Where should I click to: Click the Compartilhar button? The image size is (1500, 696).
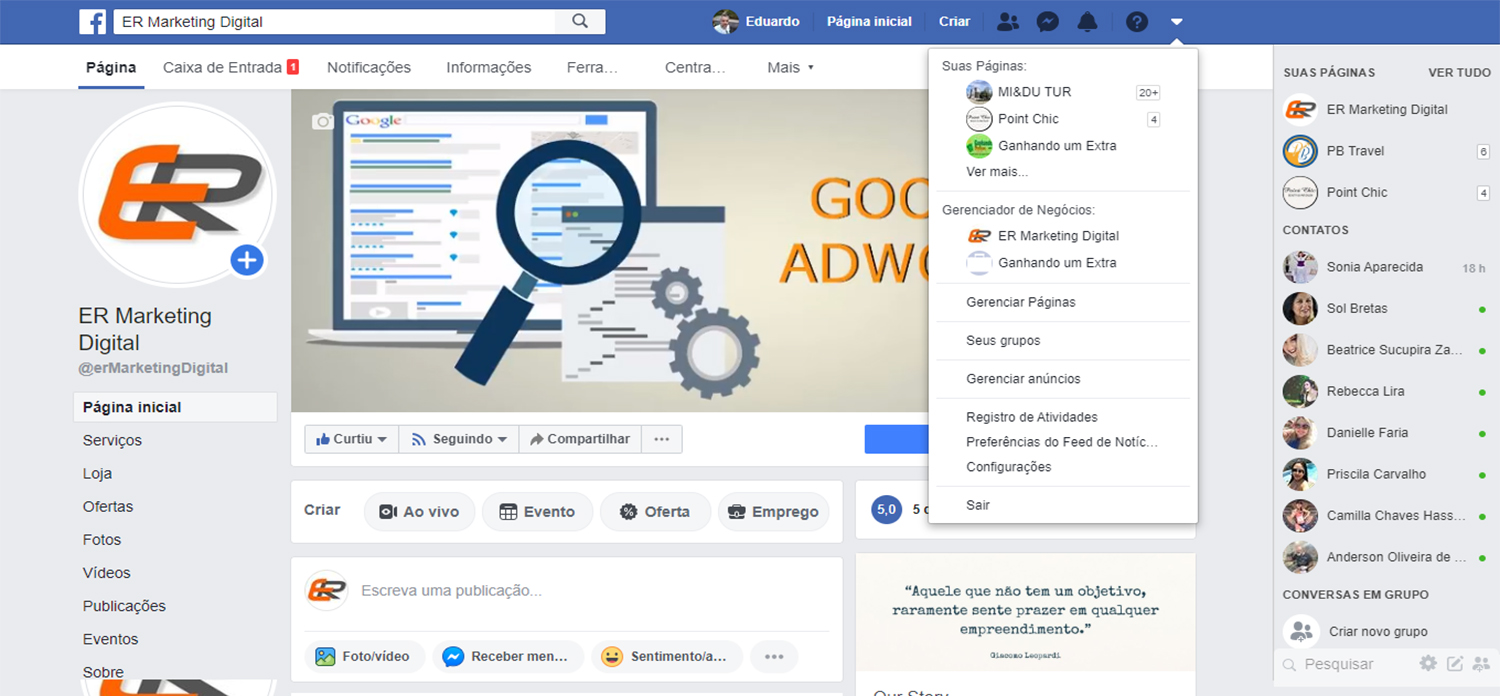tap(580, 439)
